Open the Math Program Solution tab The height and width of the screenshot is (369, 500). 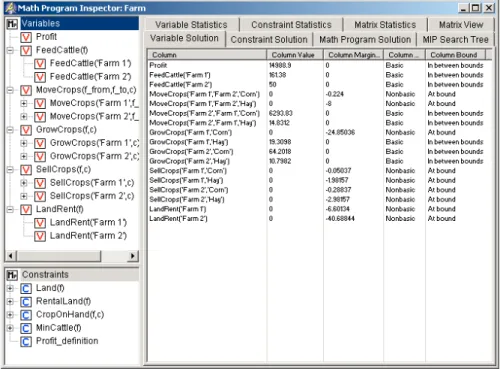pos(365,39)
